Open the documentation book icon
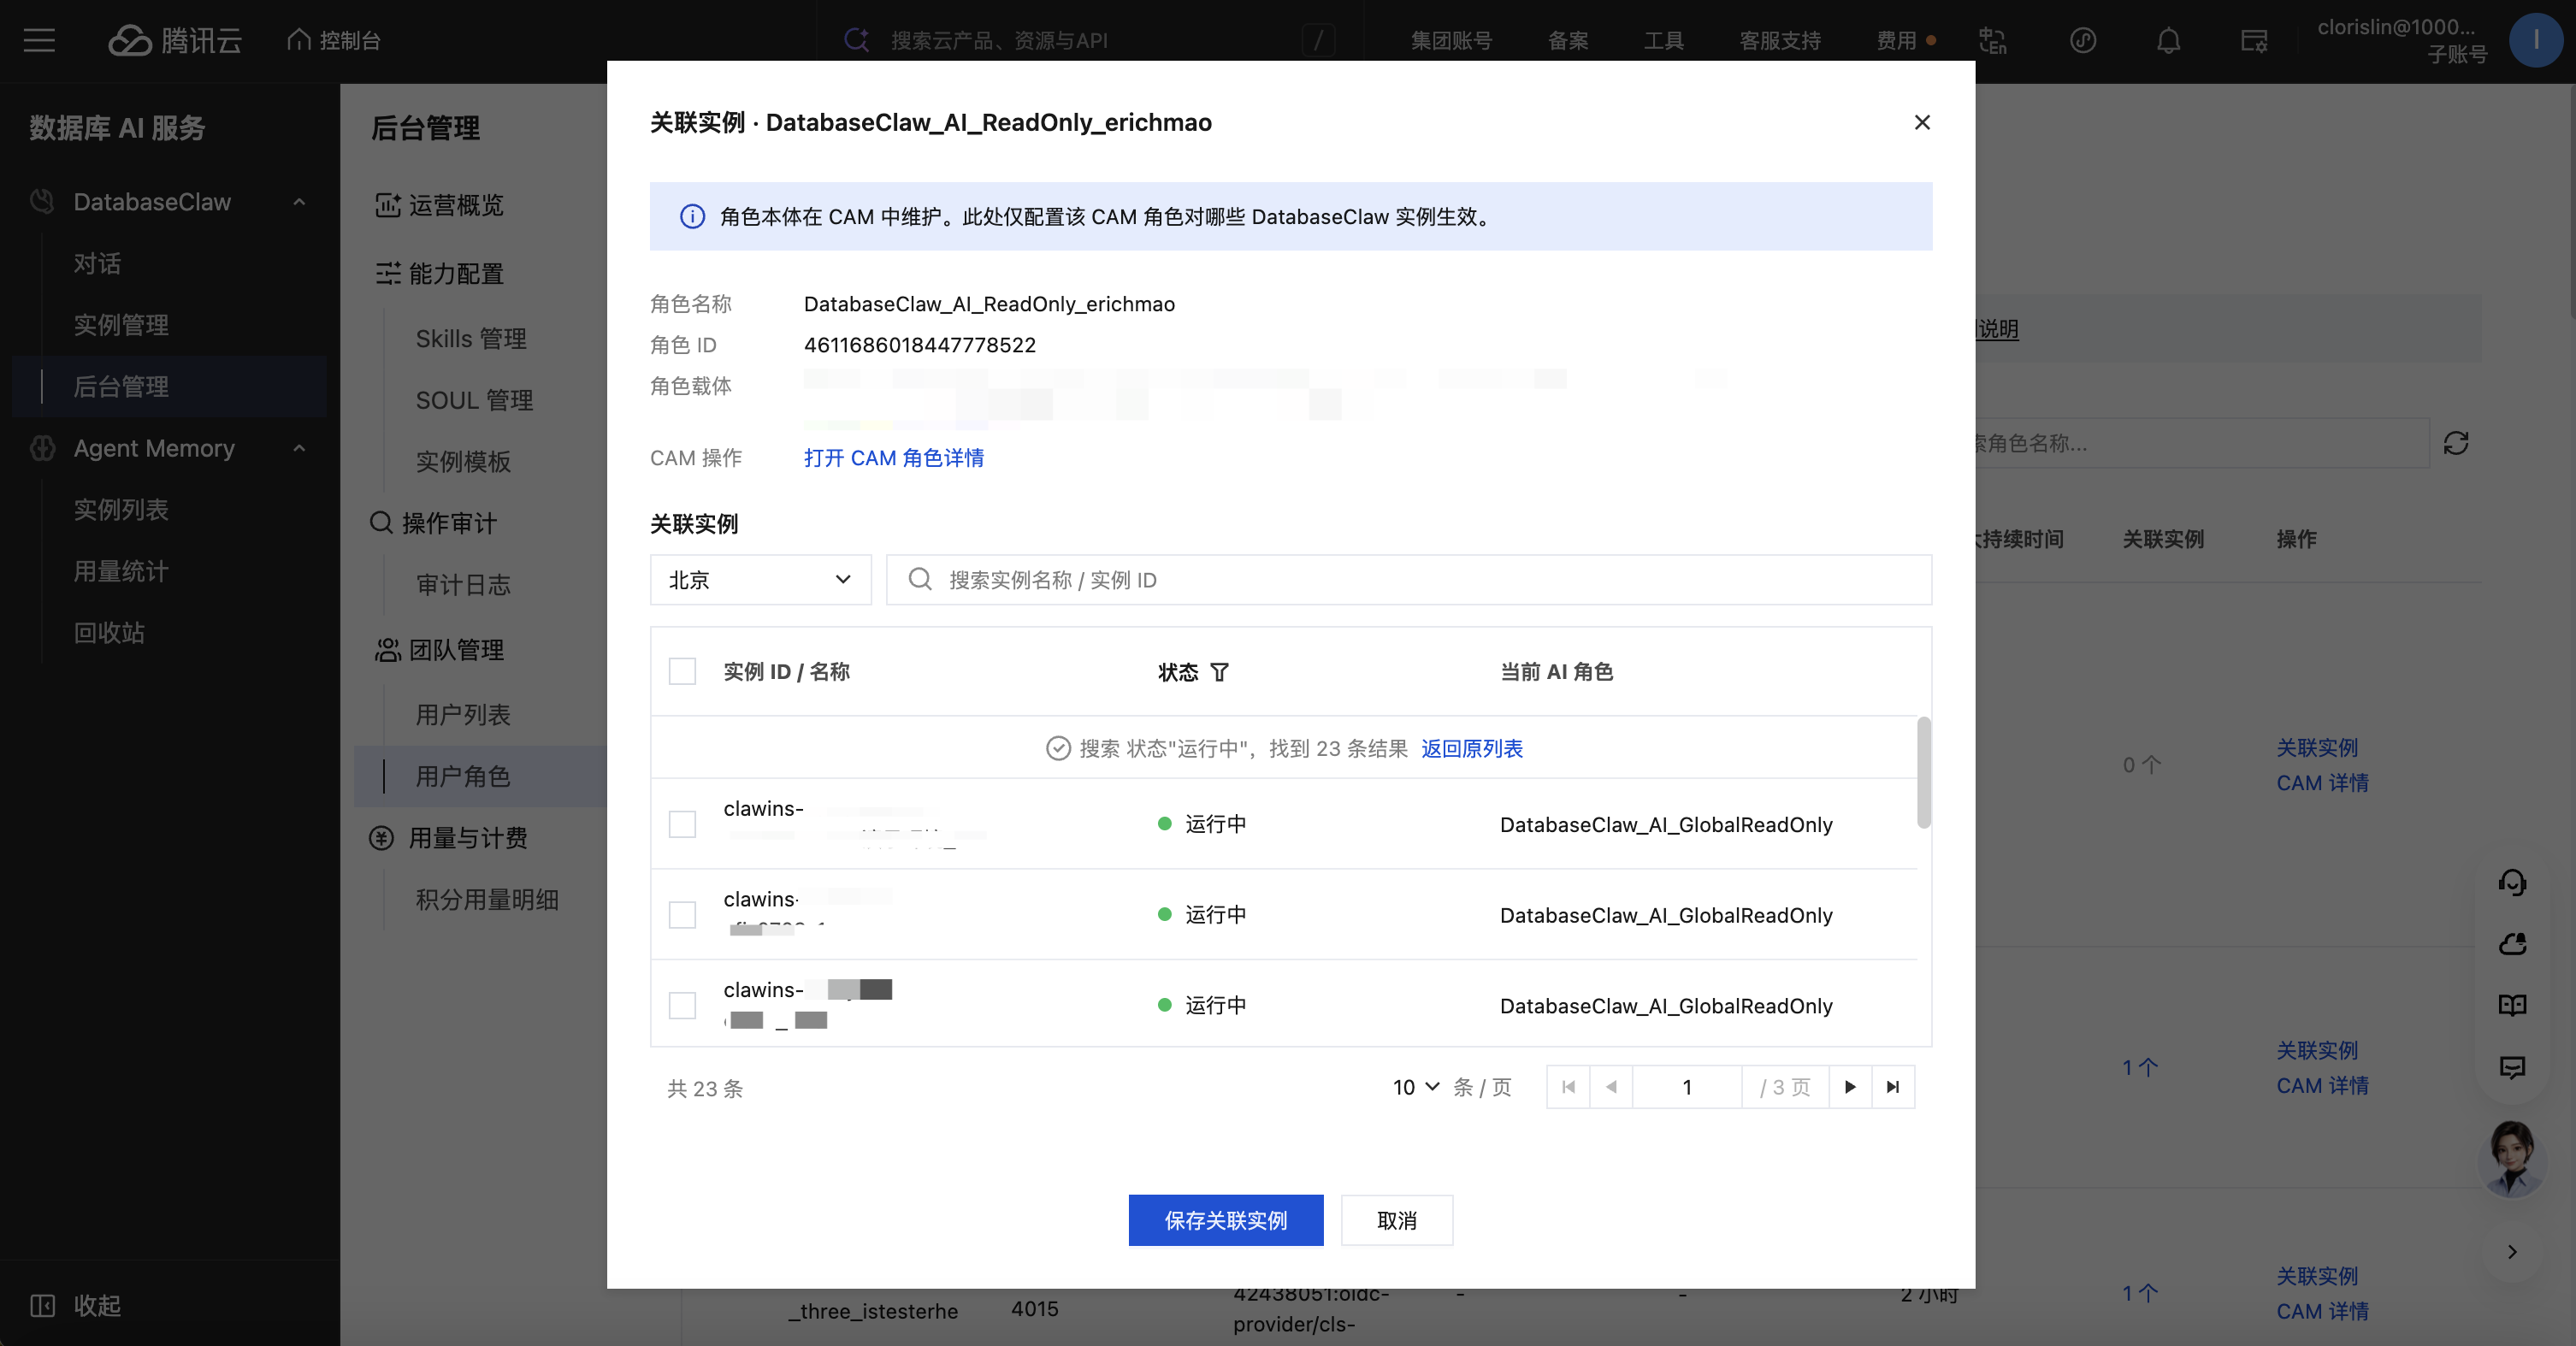Image resolution: width=2576 pixels, height=1346 pixels. click(2512, 1005)
